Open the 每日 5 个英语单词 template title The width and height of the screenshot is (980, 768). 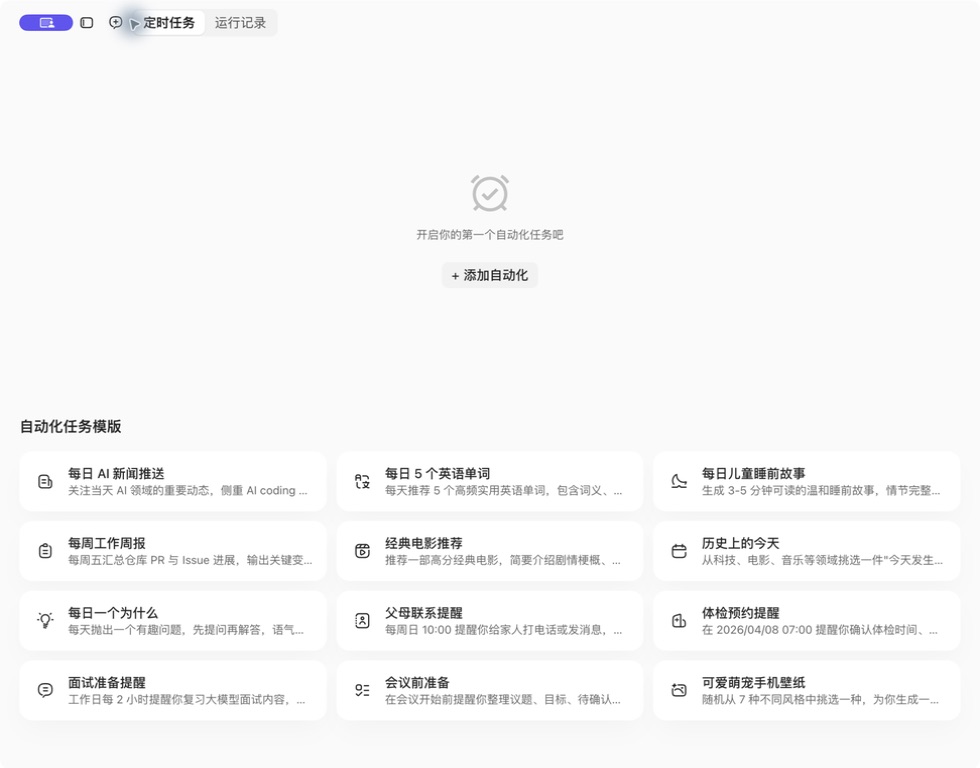pyautogui.click(x=438, y=474)
